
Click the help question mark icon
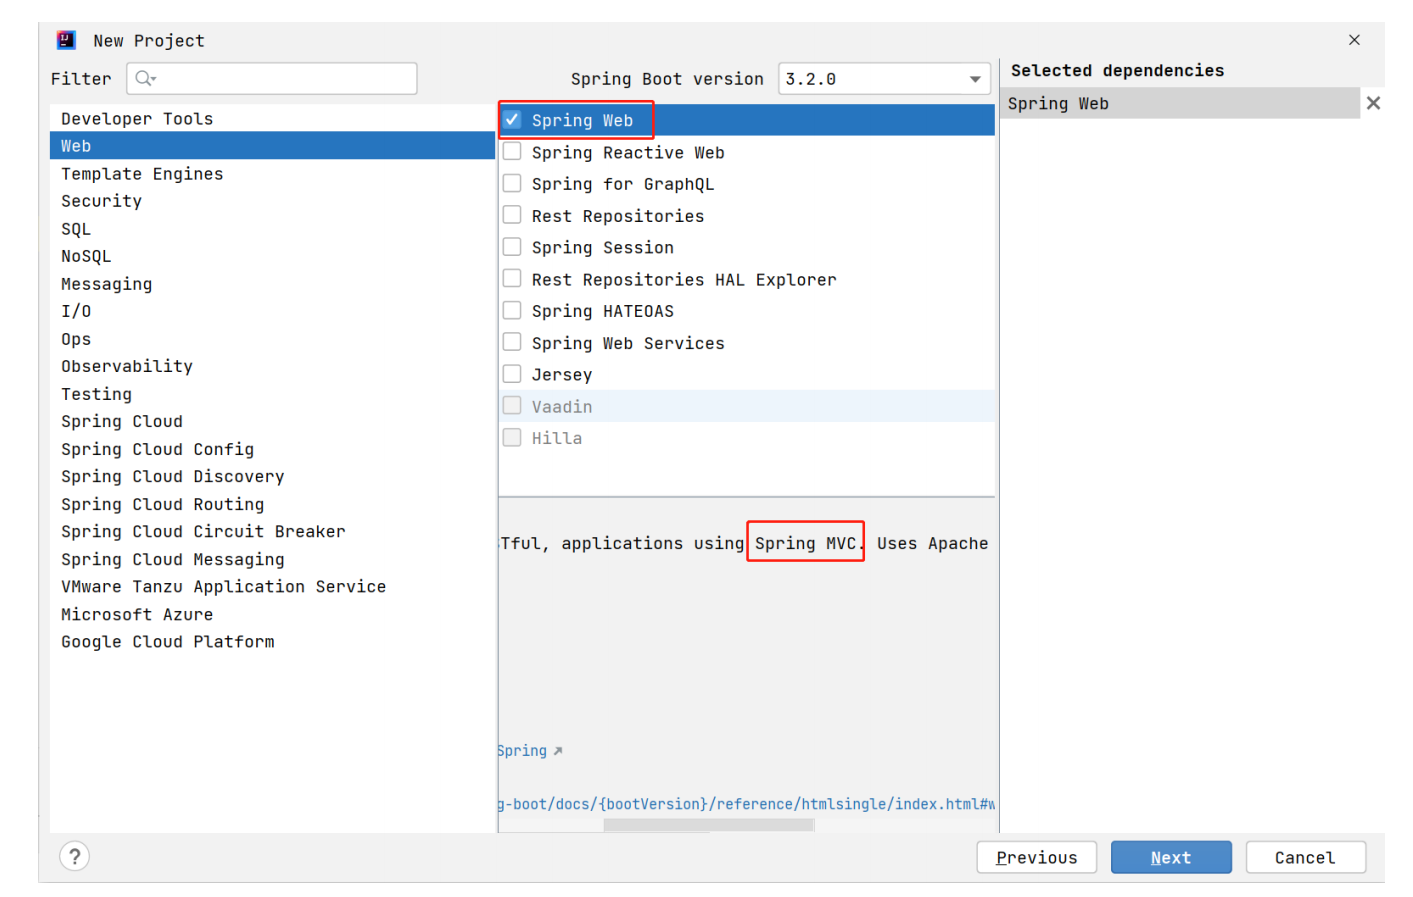74,856
